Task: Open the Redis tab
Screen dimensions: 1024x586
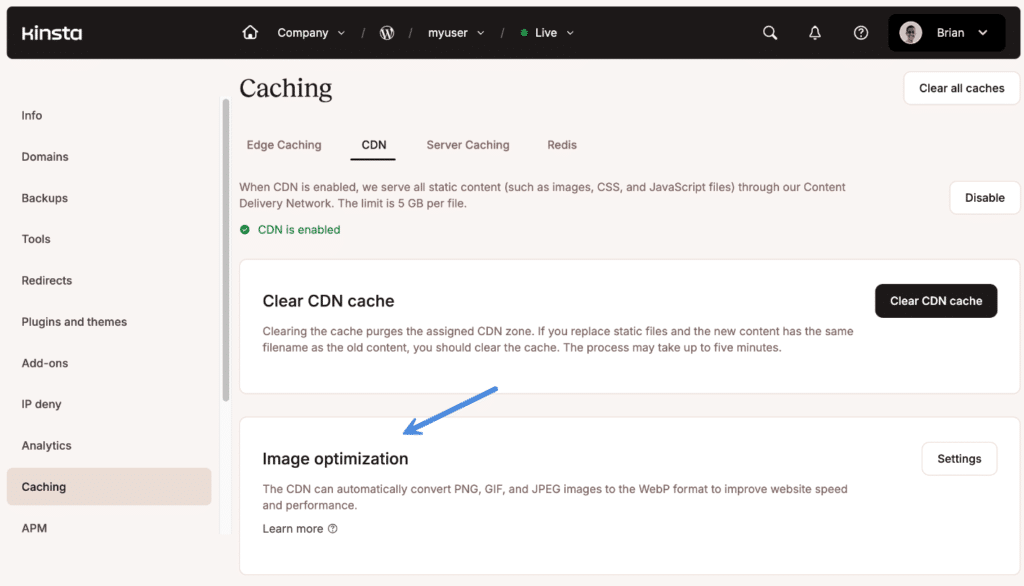Action: click(x=562, y=145)
